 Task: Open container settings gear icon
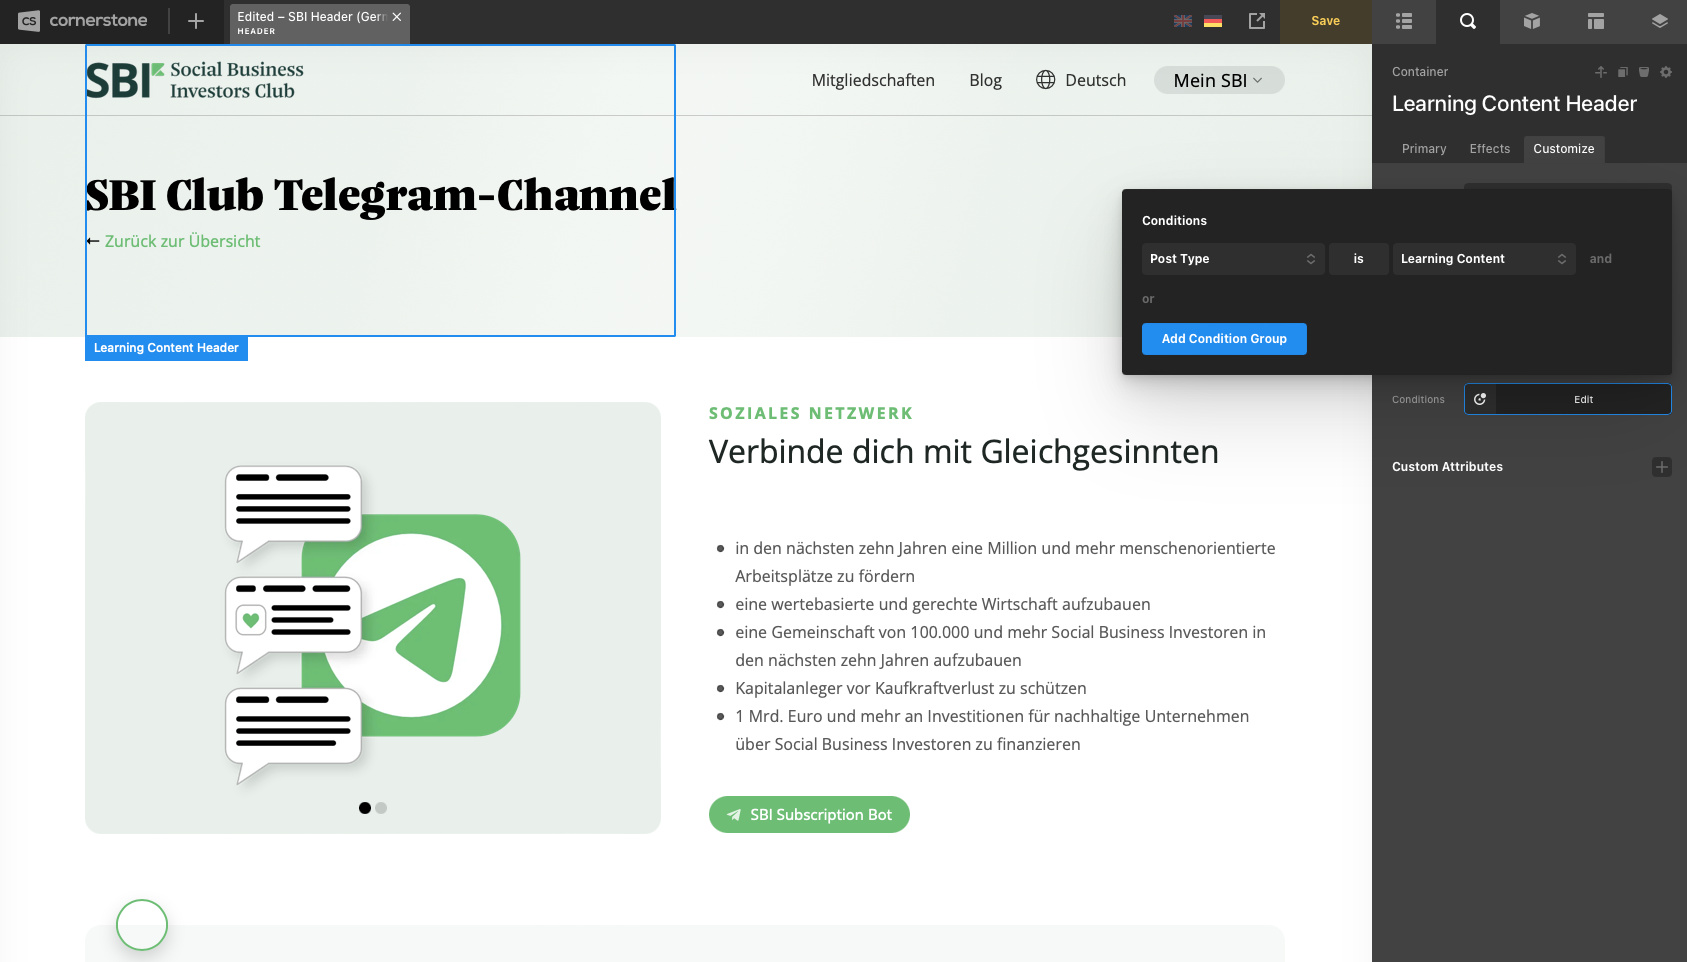click(x=1665, y=72)
